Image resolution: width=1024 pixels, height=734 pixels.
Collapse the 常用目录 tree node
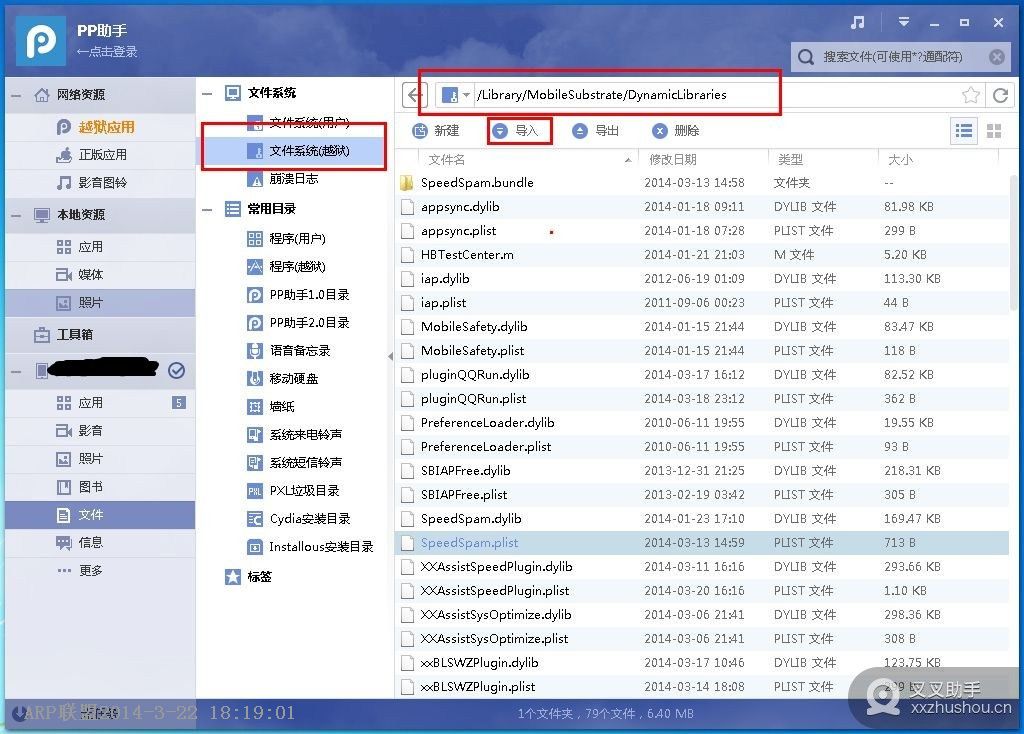207,210
